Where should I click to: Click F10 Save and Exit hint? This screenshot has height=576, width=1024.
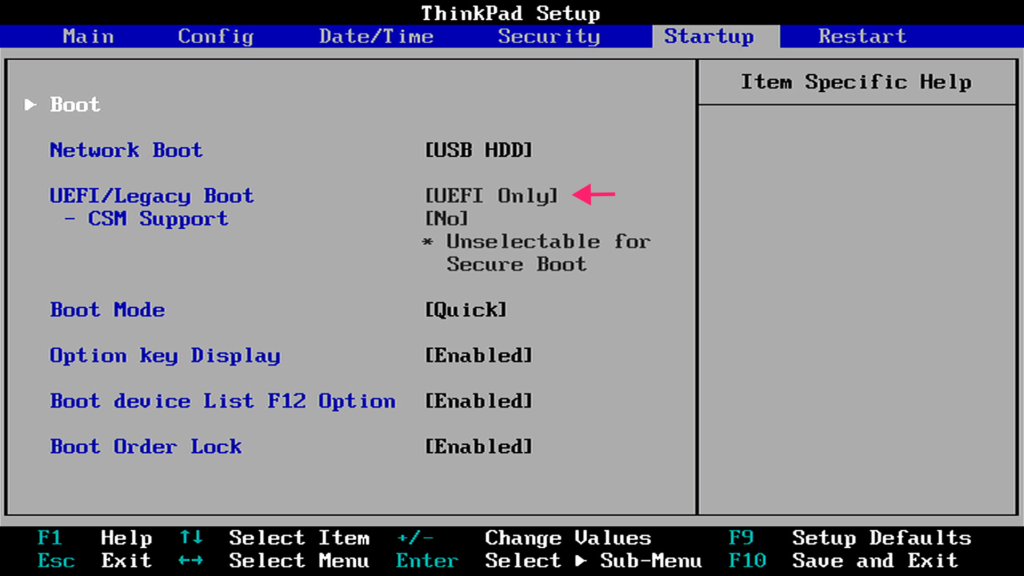tap(844, 561)
